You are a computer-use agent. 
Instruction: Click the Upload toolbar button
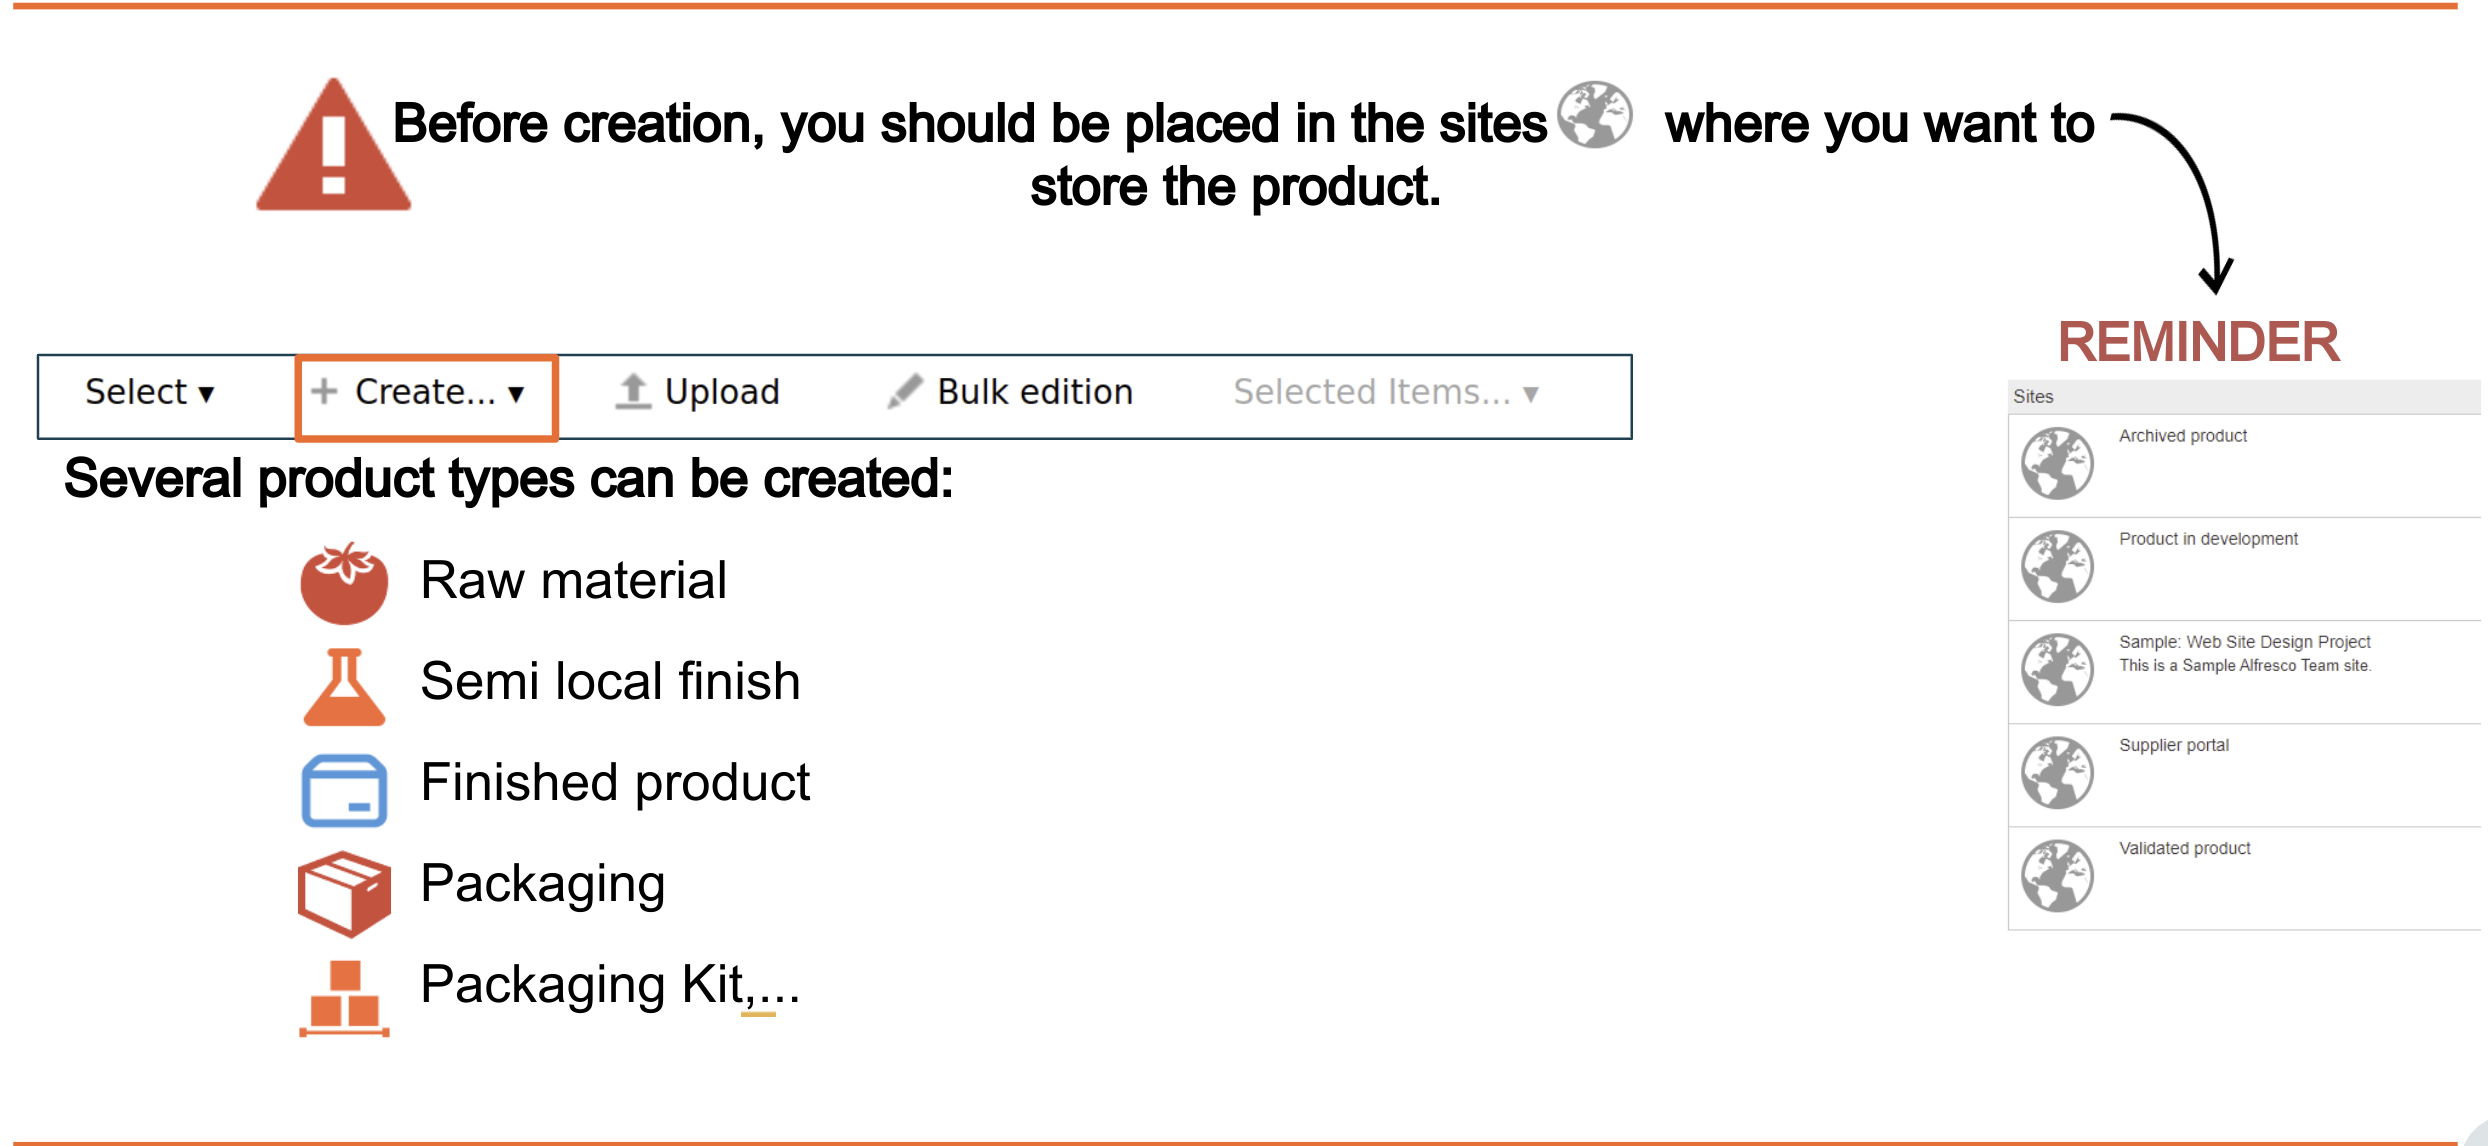(x=697, y=392)
